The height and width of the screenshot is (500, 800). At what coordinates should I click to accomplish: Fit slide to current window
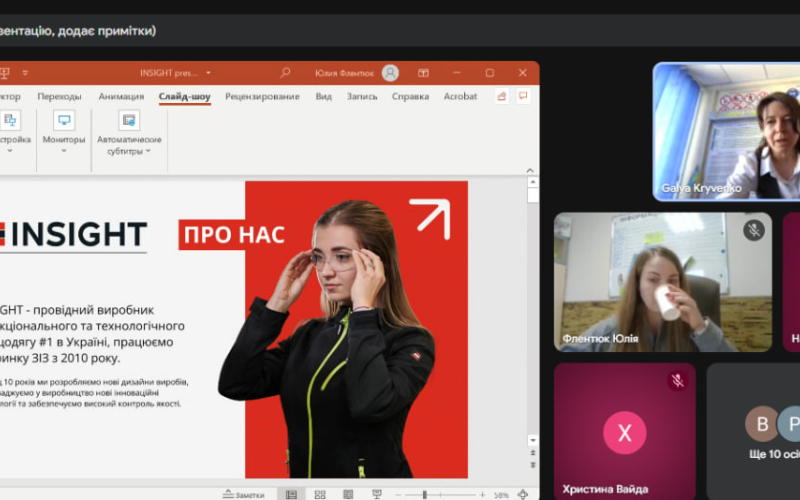[x=523, y=494]
